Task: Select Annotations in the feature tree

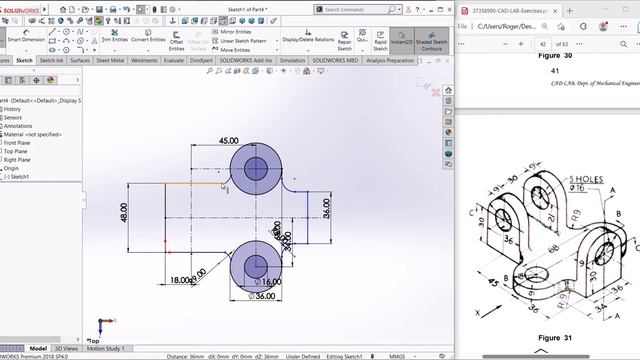Action: [x=18, y=126]
